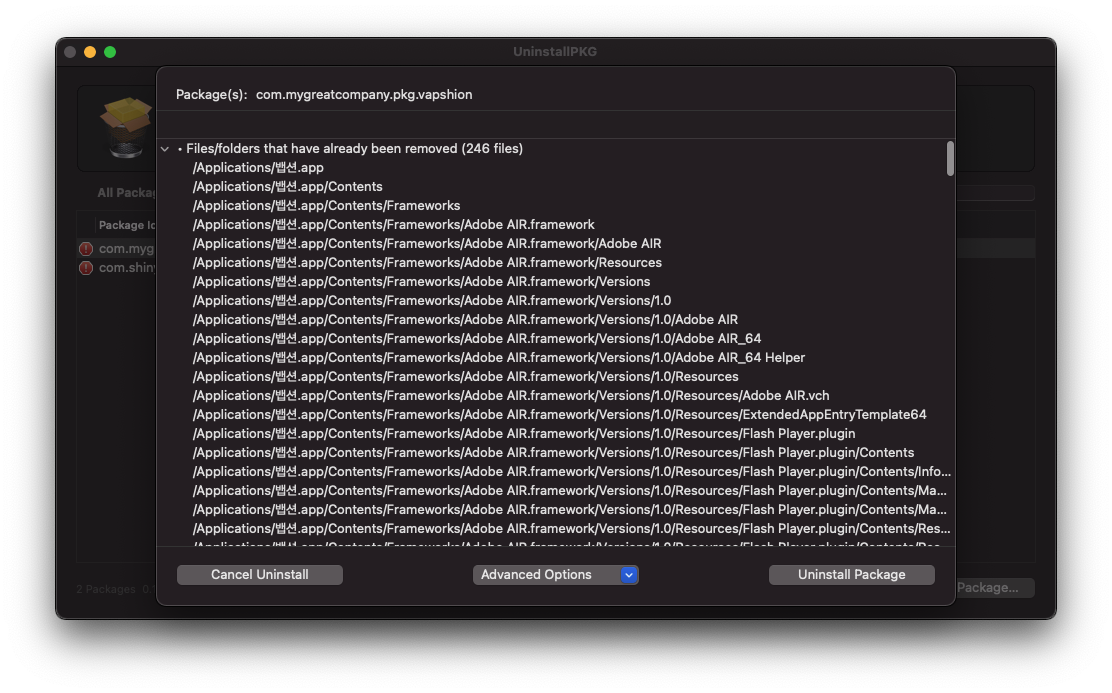Screen dimensions: 1112x693
Task: Click the red warning icon beside com.shin
Action: click(x=86, y=268)
